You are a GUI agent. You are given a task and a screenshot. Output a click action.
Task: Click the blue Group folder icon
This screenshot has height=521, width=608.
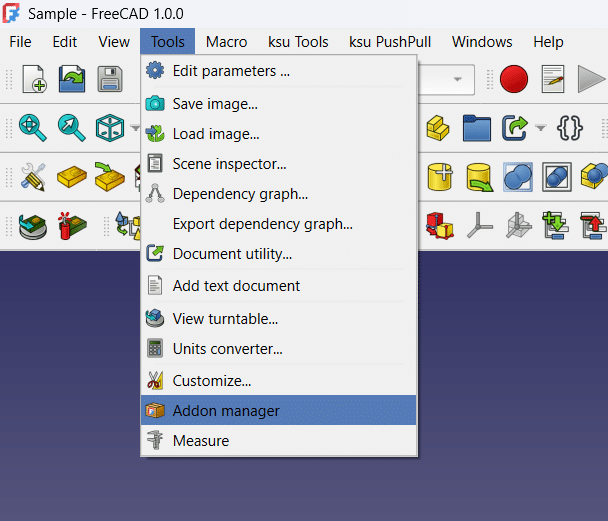[x=477, y=128]
